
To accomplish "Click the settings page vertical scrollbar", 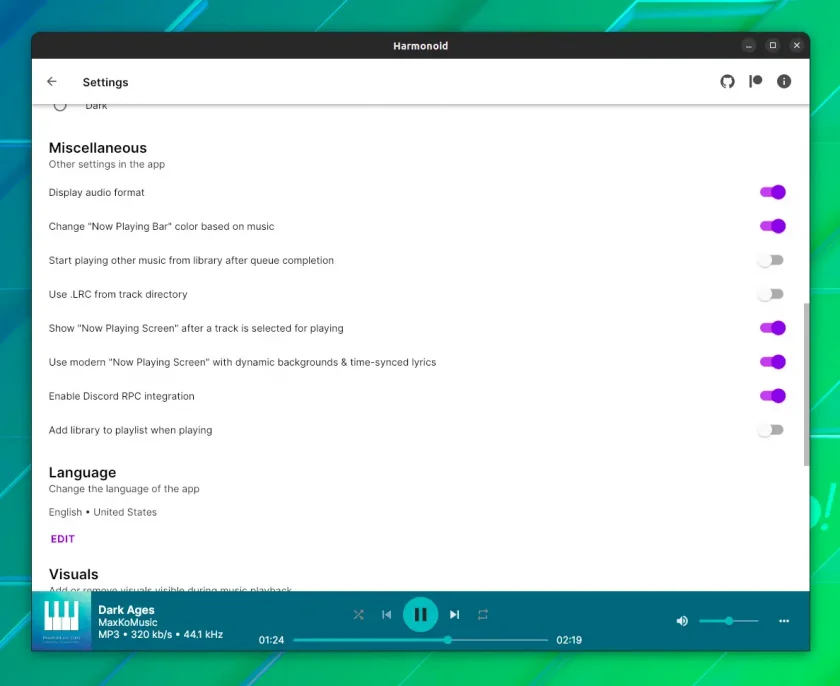I will (806, 385).
